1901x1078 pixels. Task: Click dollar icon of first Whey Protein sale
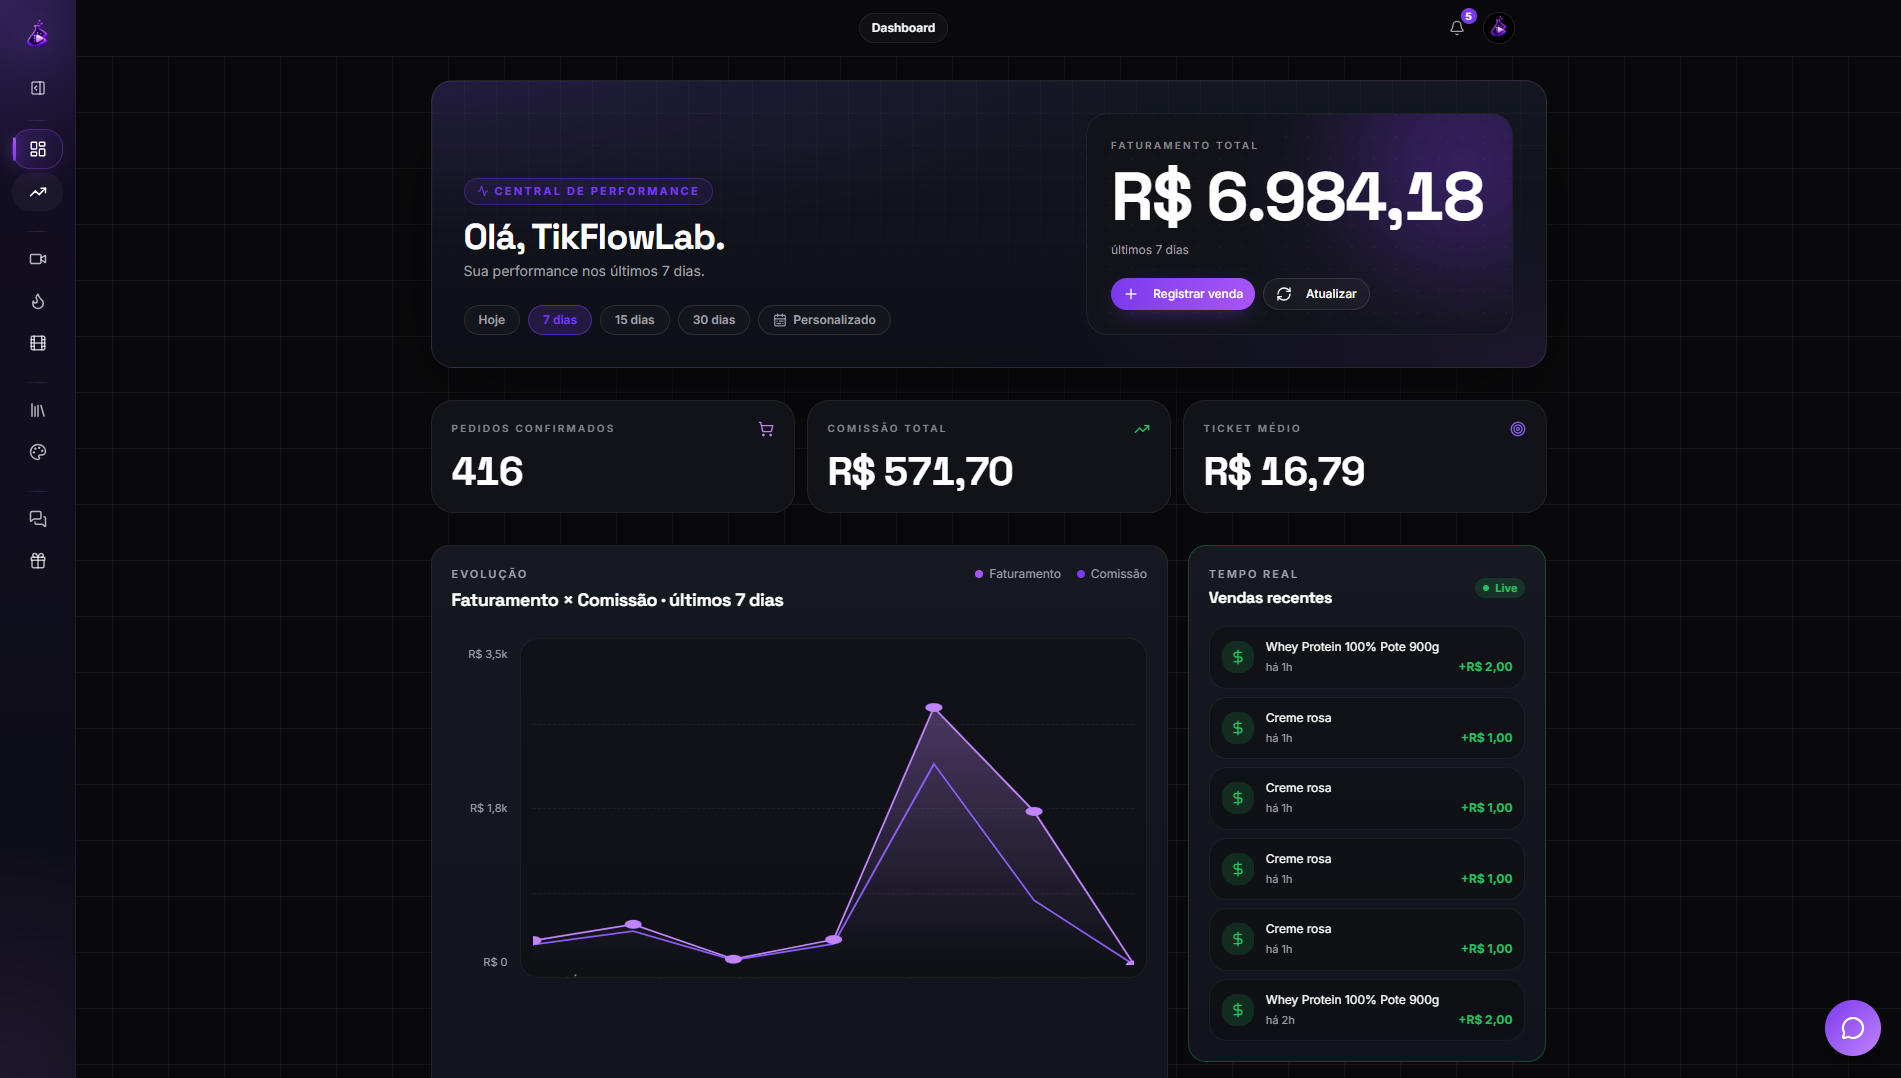[1238, 657]
